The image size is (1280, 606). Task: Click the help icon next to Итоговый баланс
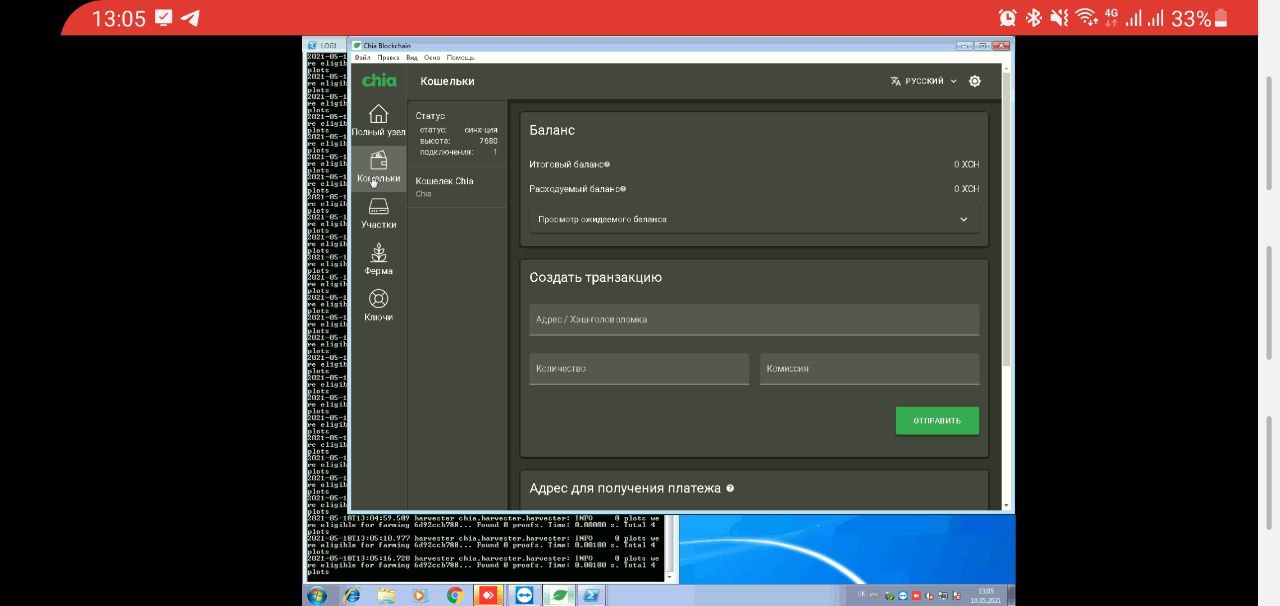607,164
